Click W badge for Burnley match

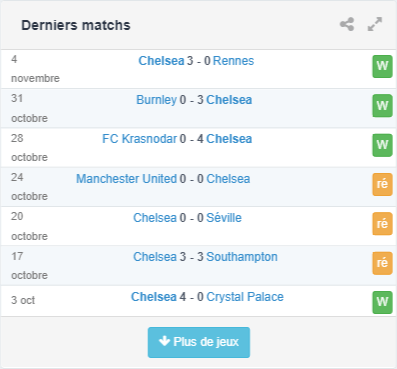(x=382, y=106)
